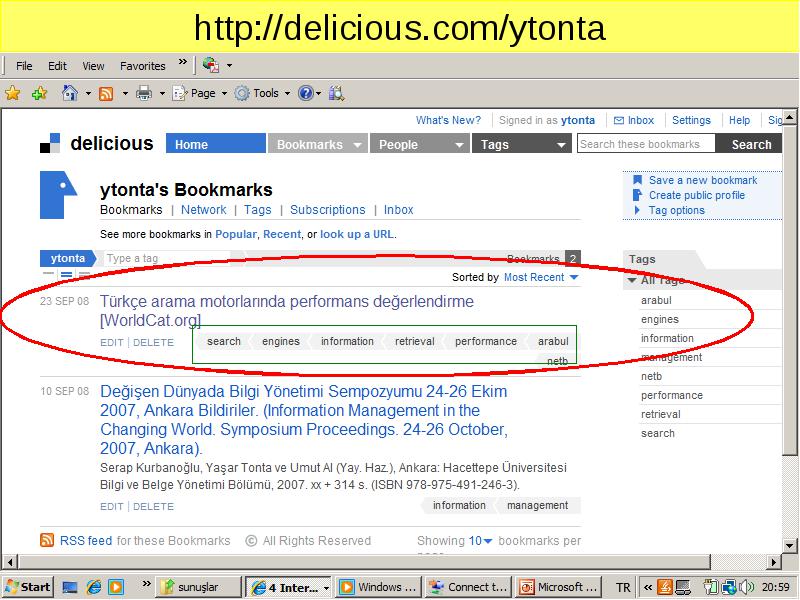
Task: Click DELETE on the 10 SEP 08 bookmark
Action: [x=154, y=507]
